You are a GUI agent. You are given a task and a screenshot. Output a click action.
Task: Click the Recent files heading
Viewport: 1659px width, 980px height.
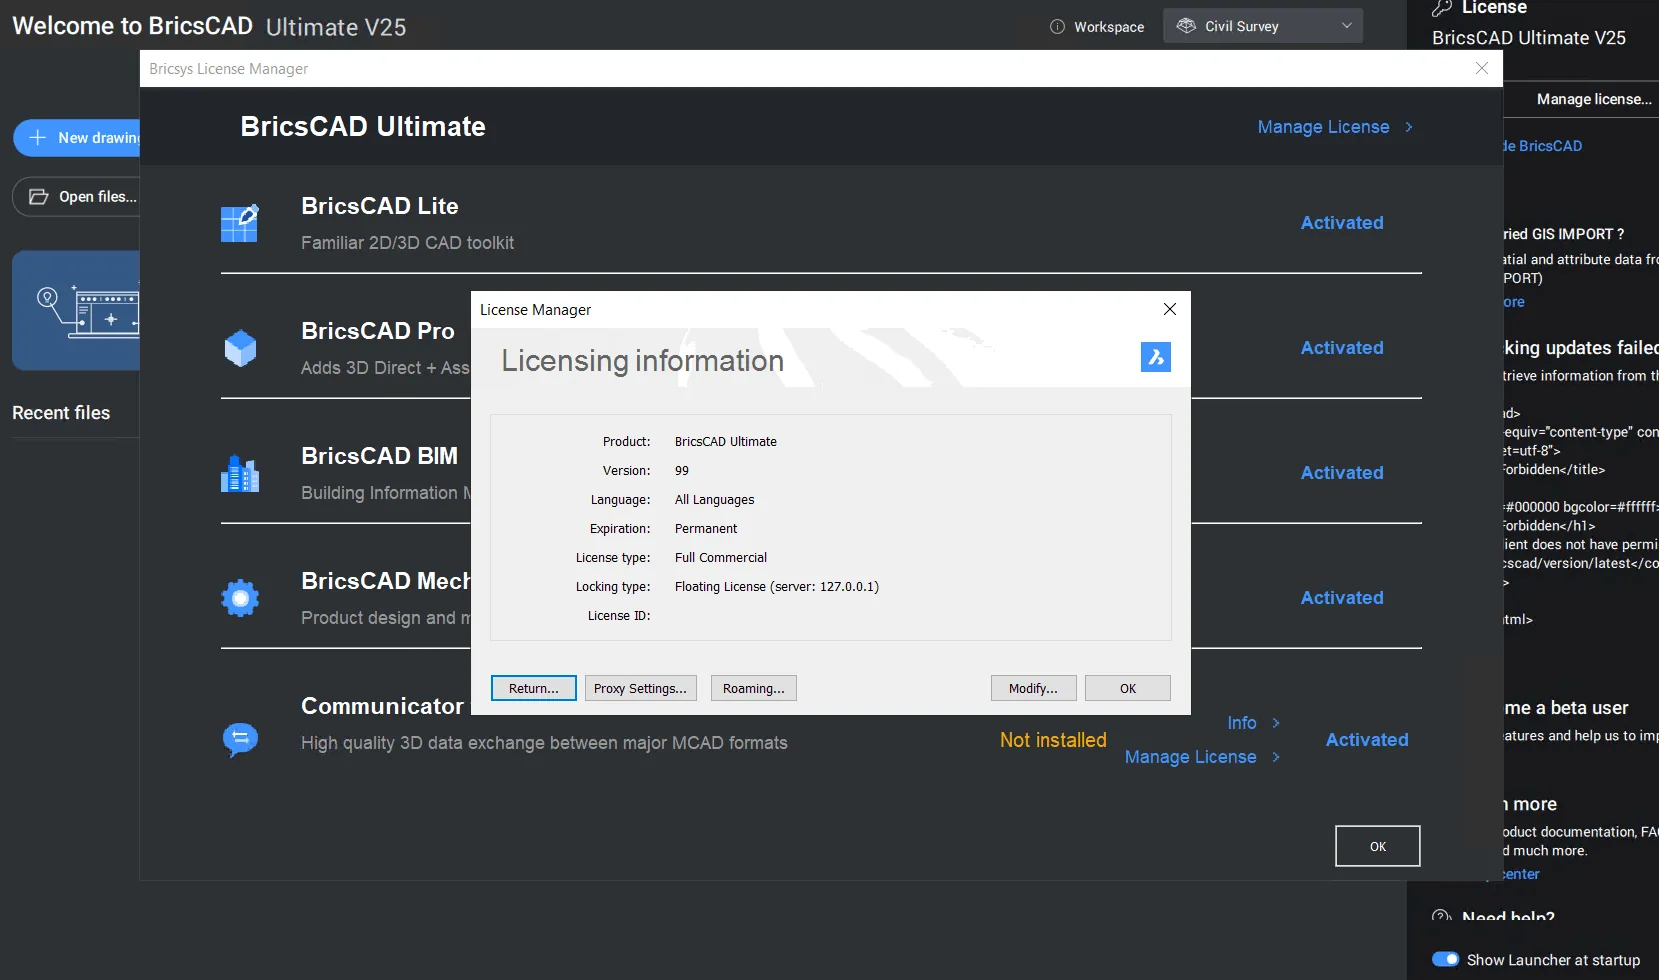[x=61, y=413]
